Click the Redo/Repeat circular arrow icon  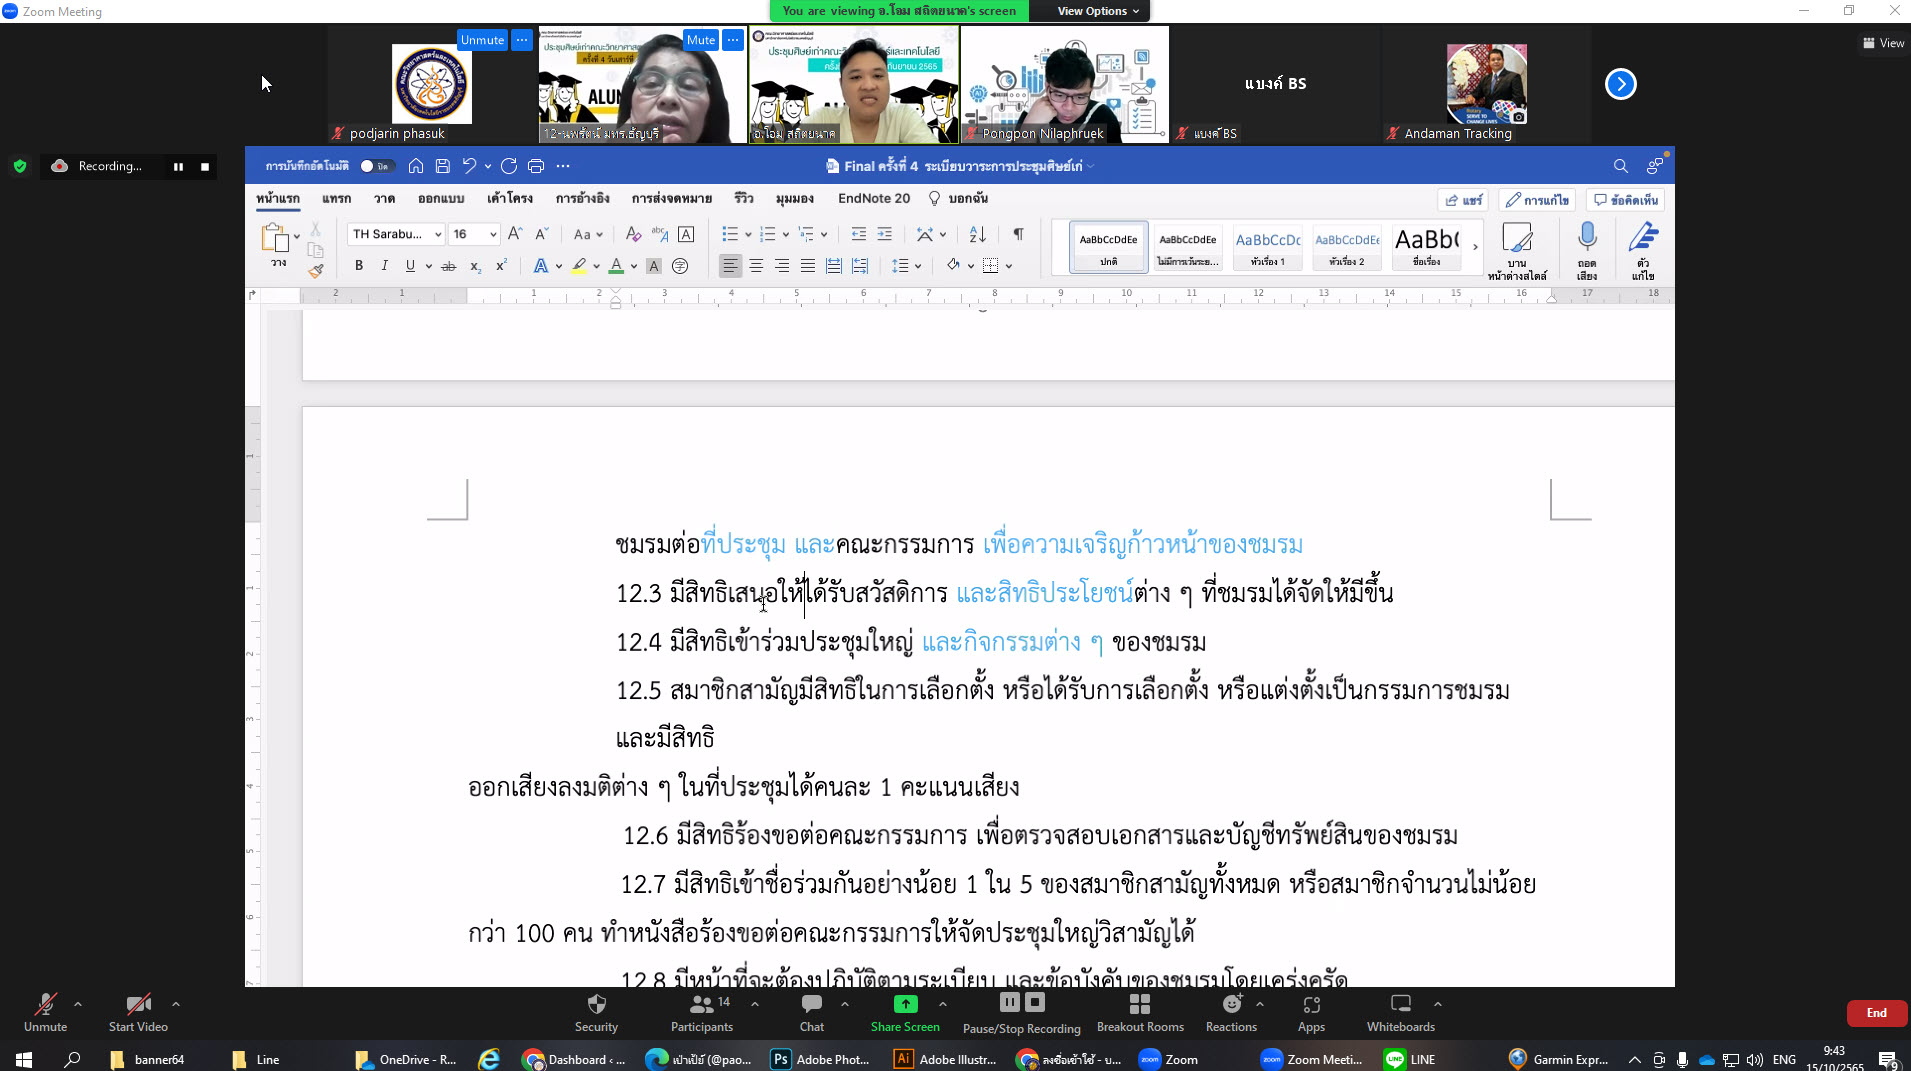(509, 166)
